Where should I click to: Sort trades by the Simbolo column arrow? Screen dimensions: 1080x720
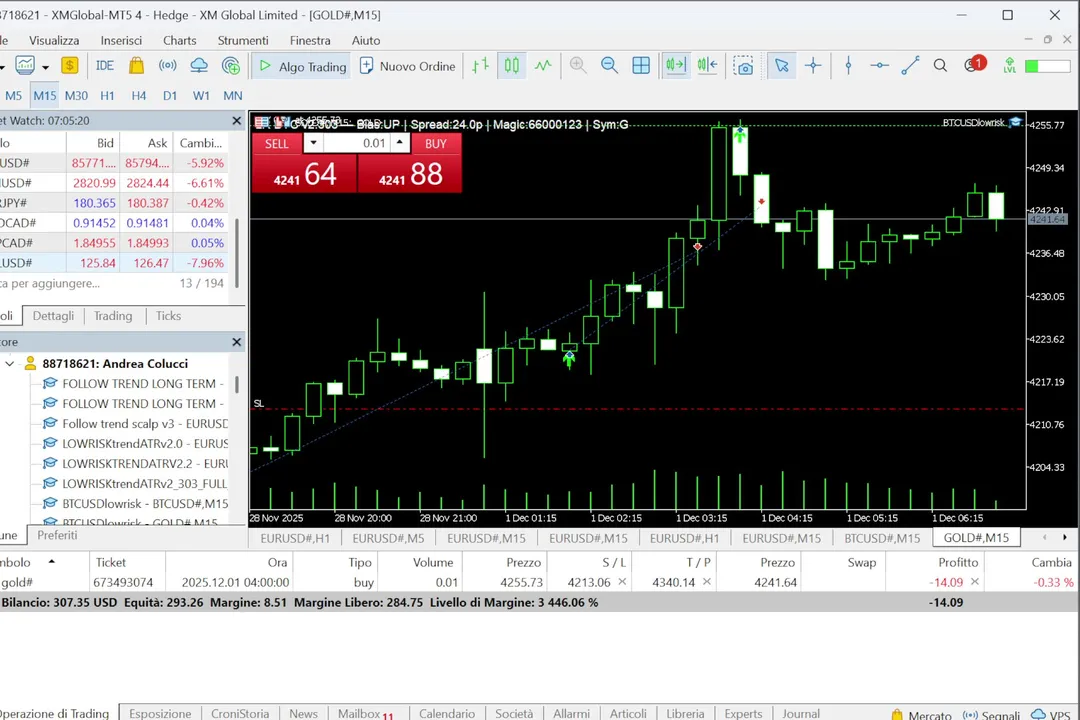click(51, 562)
